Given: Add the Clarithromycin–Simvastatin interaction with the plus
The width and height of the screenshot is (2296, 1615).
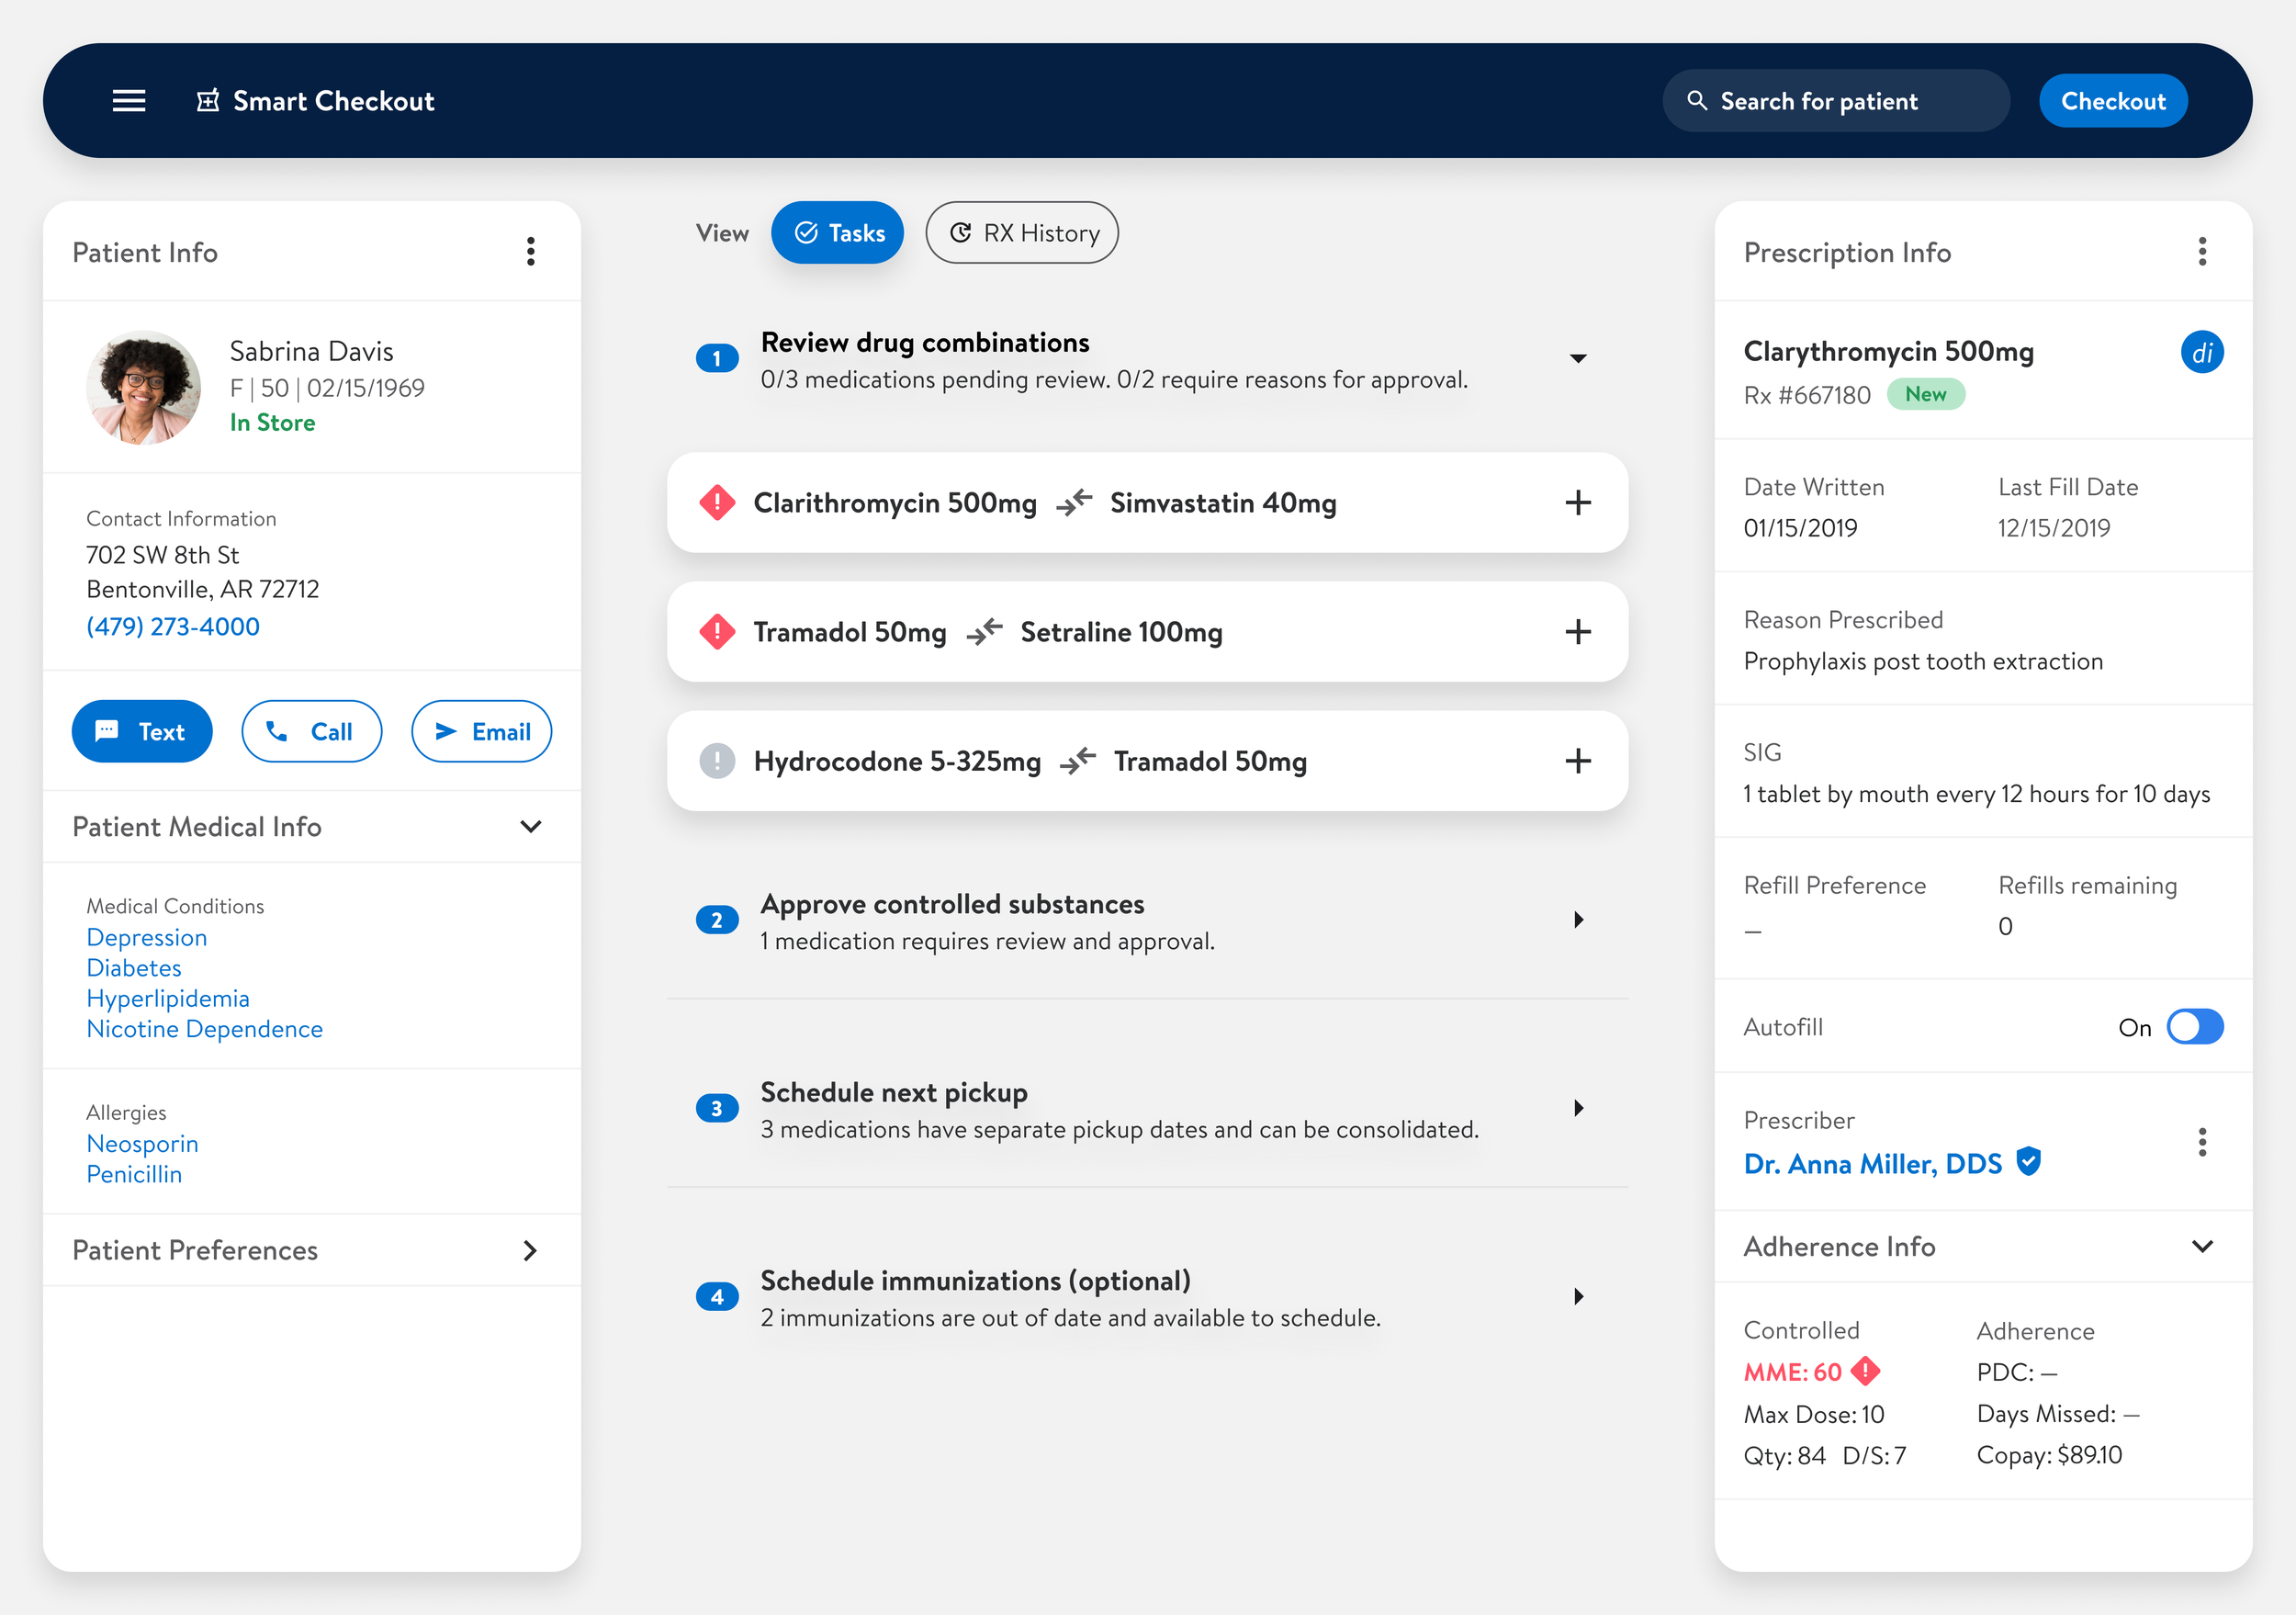Looking at the screenshot, I should coord(1577,503).
